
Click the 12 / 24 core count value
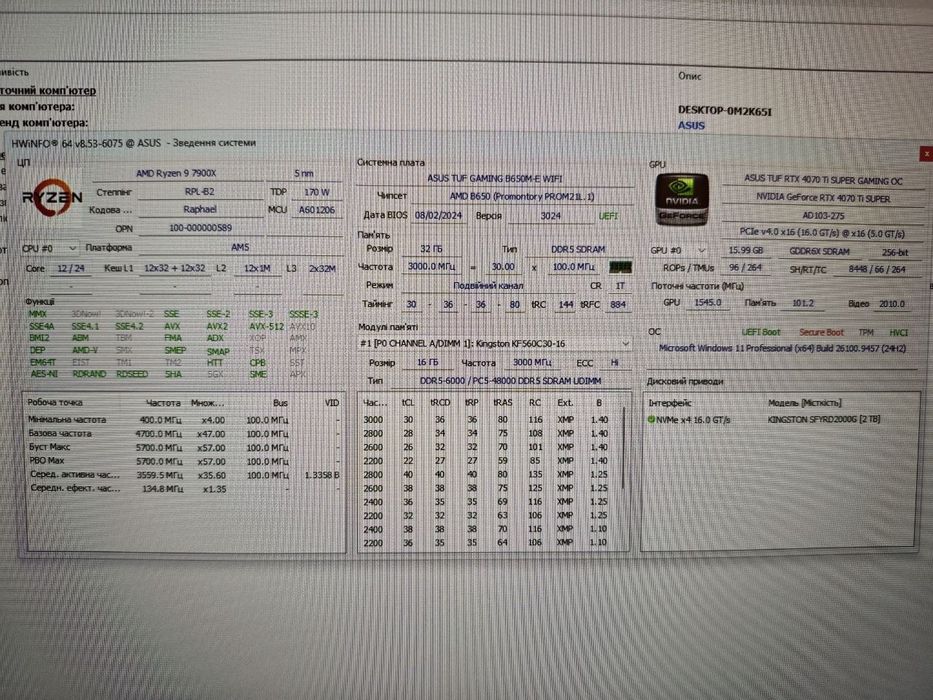click(70, 268)
